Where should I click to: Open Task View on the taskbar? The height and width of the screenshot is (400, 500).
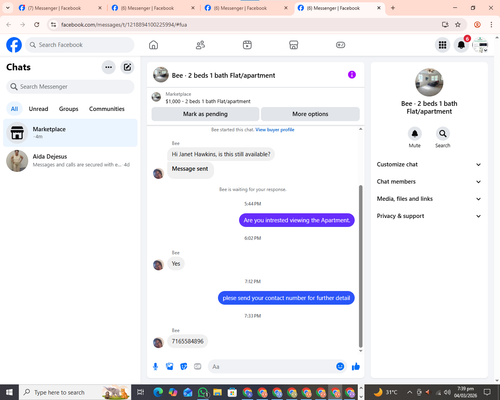click(141, 392)
